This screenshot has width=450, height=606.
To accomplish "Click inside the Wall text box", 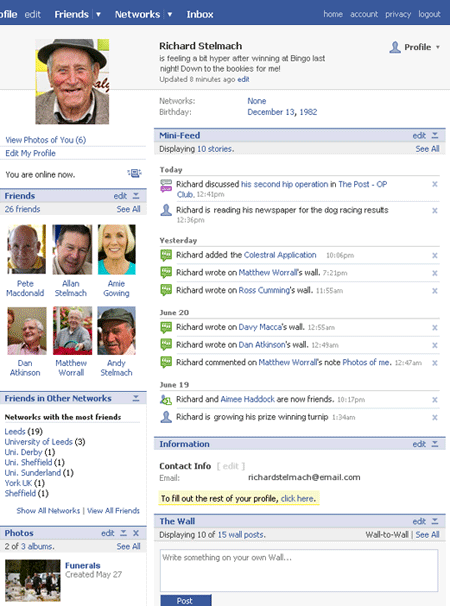I will [299, 570].
